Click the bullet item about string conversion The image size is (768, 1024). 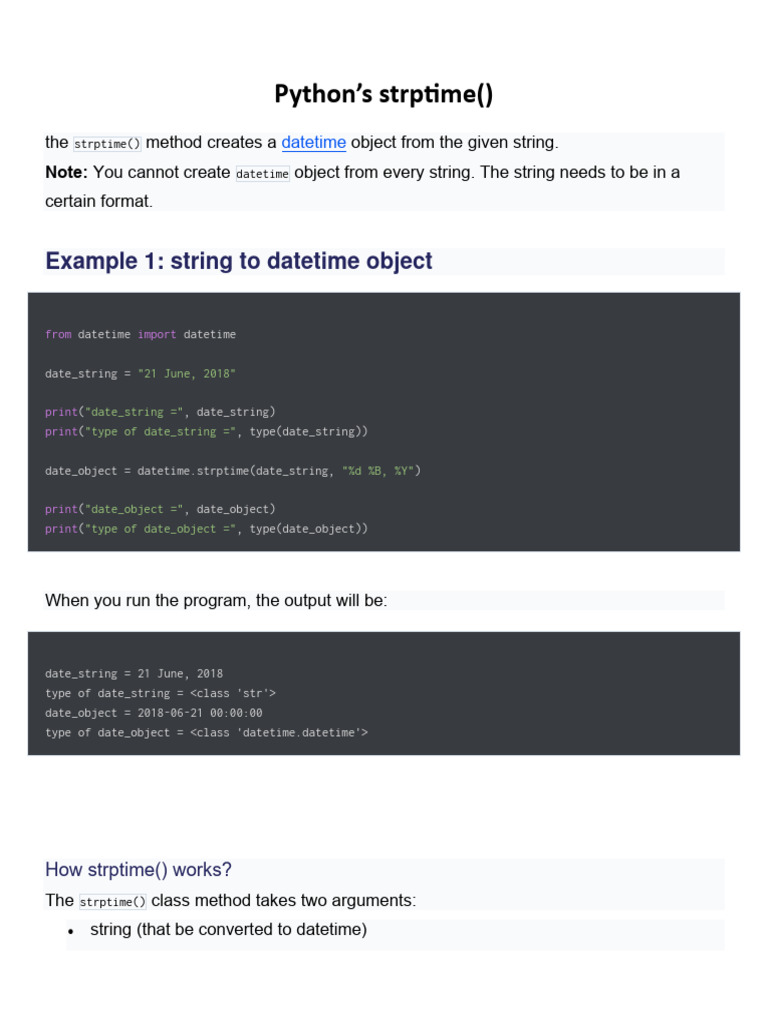point(228,929)
